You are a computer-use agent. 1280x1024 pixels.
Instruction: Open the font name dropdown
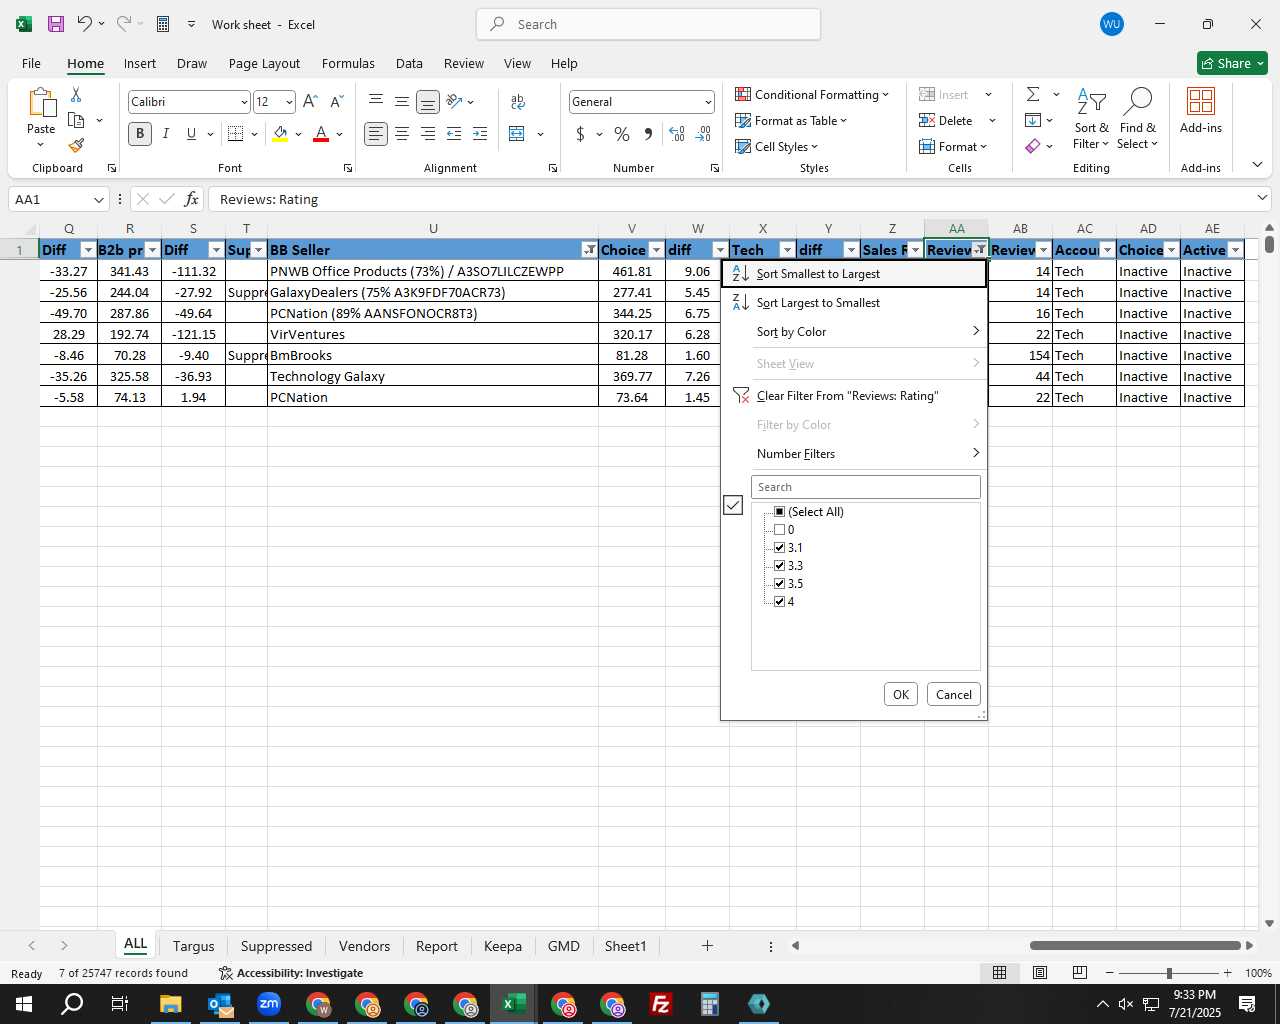tap(243, 102)
